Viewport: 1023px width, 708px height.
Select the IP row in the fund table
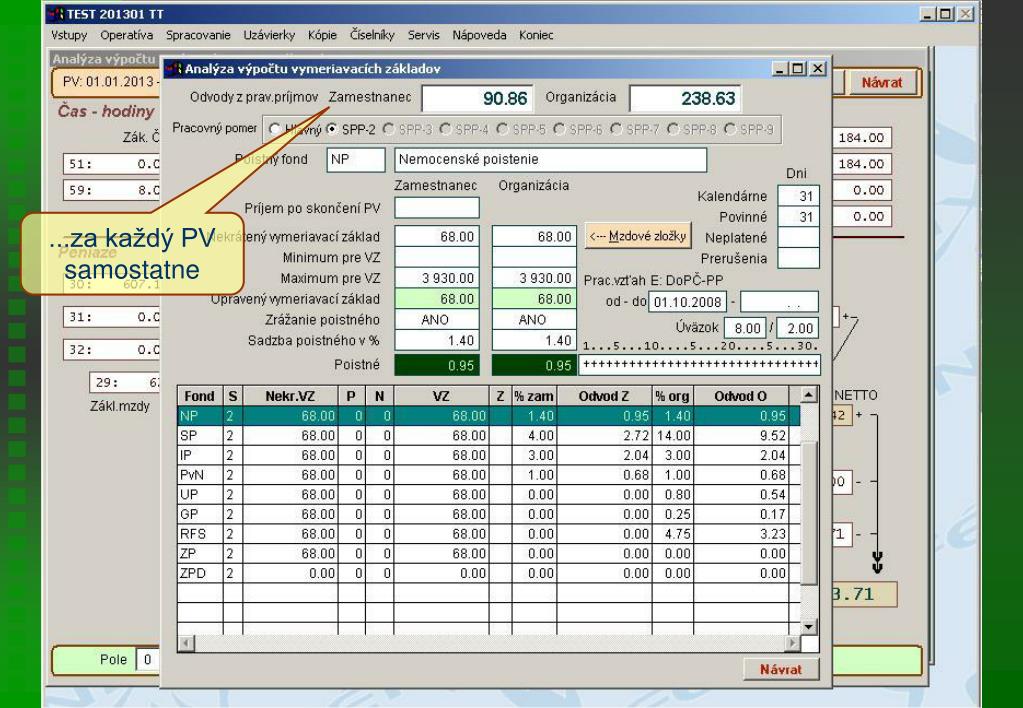point(489,455)
